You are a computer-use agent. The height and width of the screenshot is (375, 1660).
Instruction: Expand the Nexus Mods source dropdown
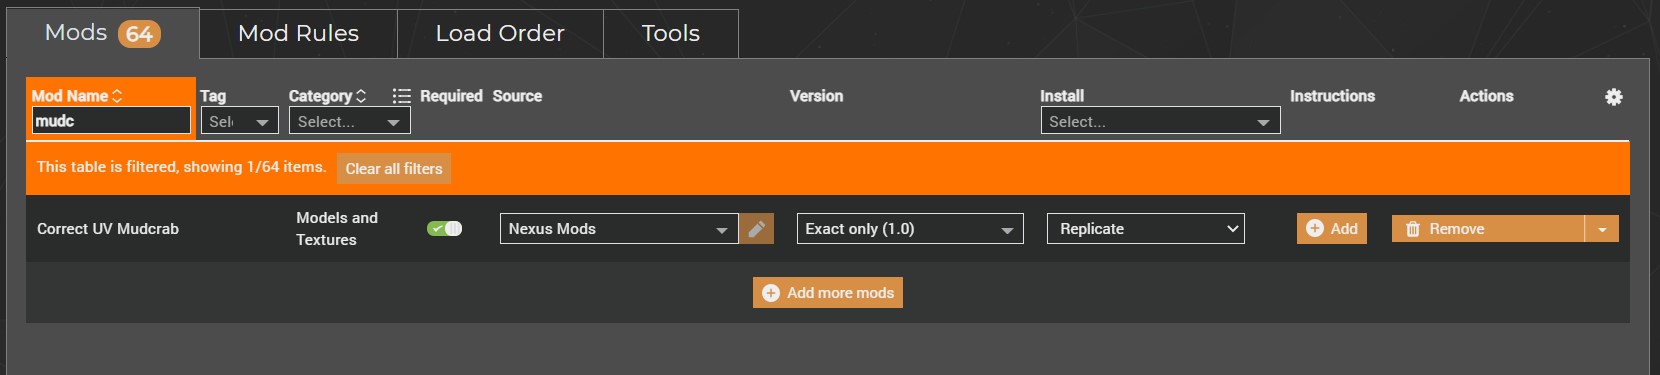pos(619,229)
